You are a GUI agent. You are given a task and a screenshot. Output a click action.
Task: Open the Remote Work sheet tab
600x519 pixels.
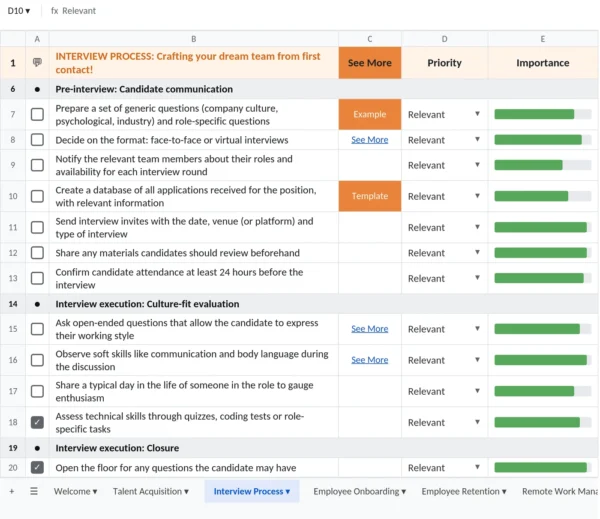(x=560, y=491)
